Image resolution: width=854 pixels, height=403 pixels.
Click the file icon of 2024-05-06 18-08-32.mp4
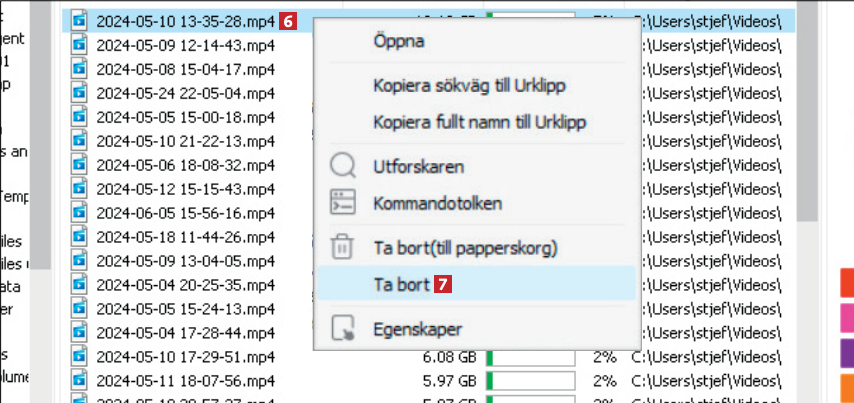[x=80, y=164]
